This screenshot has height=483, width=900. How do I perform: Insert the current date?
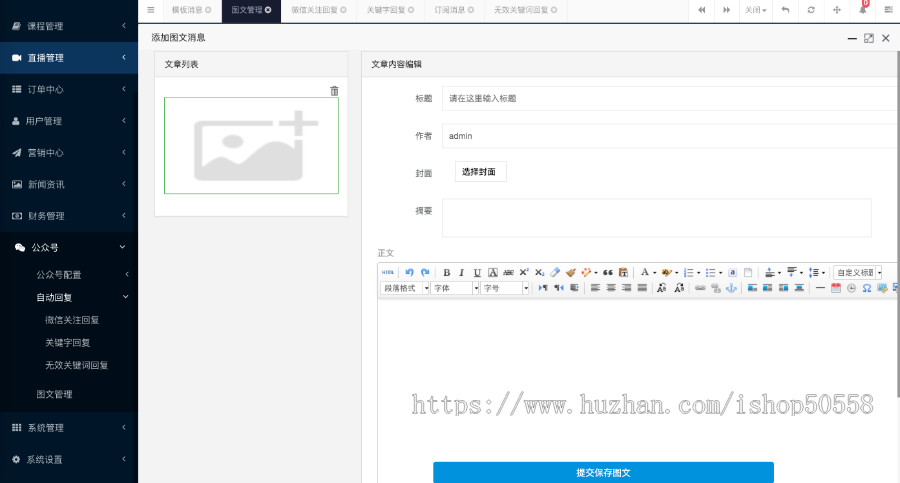pyautogui.click(x=836, y=288)
